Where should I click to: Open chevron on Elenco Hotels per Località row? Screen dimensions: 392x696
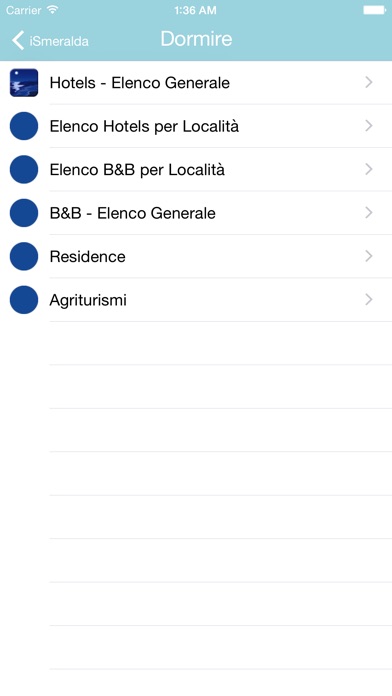(x=368, y=126)
